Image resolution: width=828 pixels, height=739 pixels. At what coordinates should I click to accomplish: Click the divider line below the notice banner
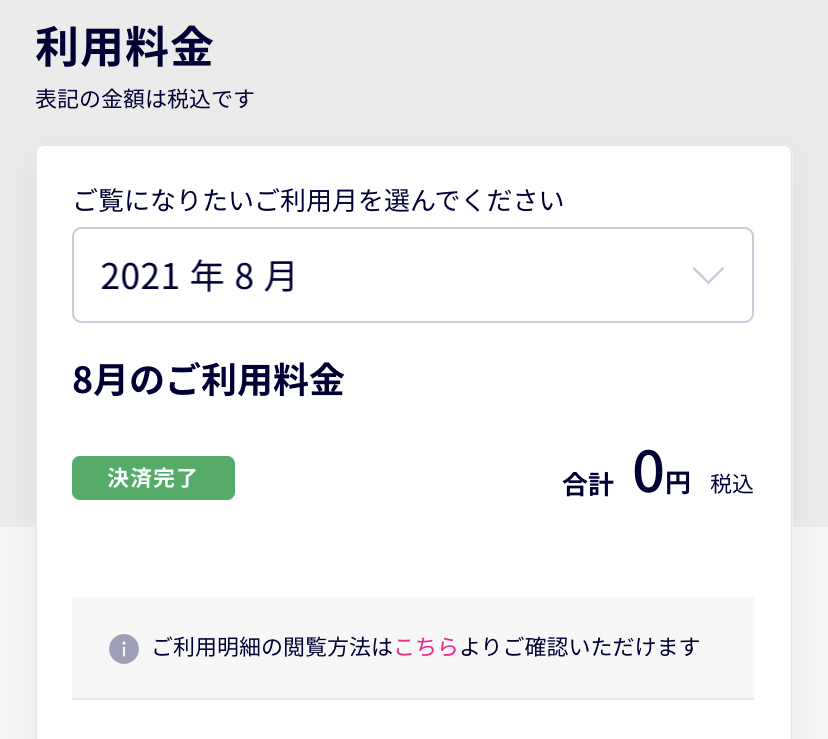(412, 698)
